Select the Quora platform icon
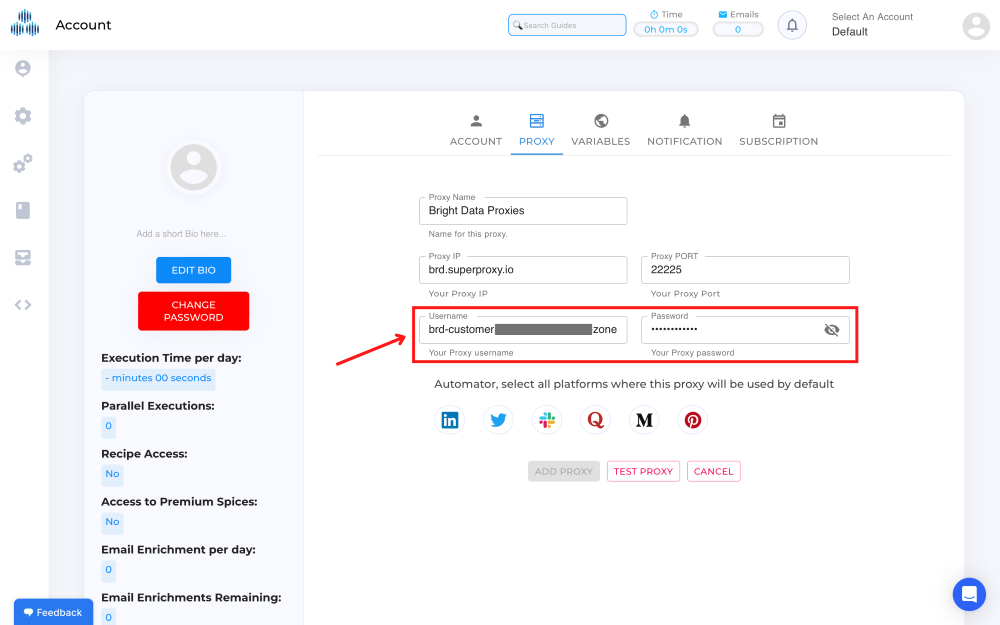1000x625 pixels. coord(595,419)
